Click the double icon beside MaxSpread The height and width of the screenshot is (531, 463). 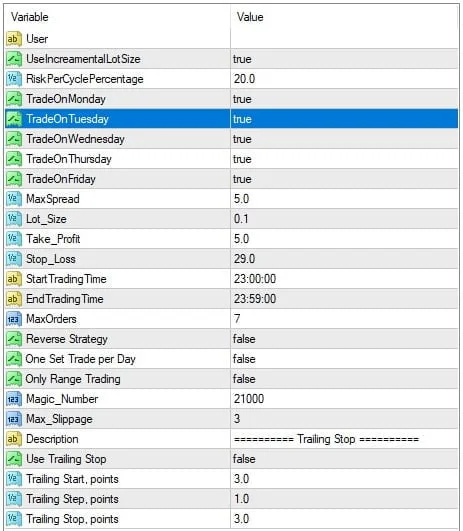(x=14, y=199)
